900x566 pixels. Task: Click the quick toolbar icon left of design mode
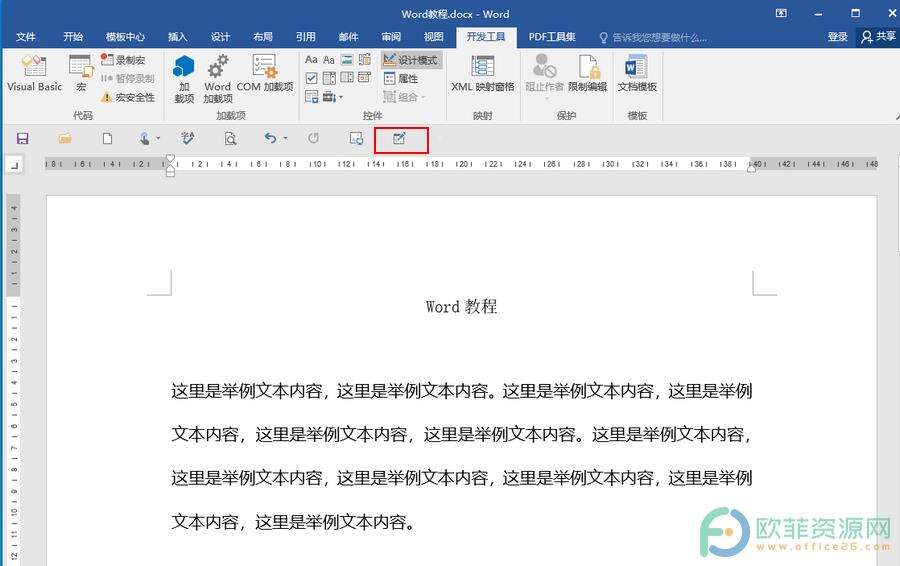(x=356, y=138)
